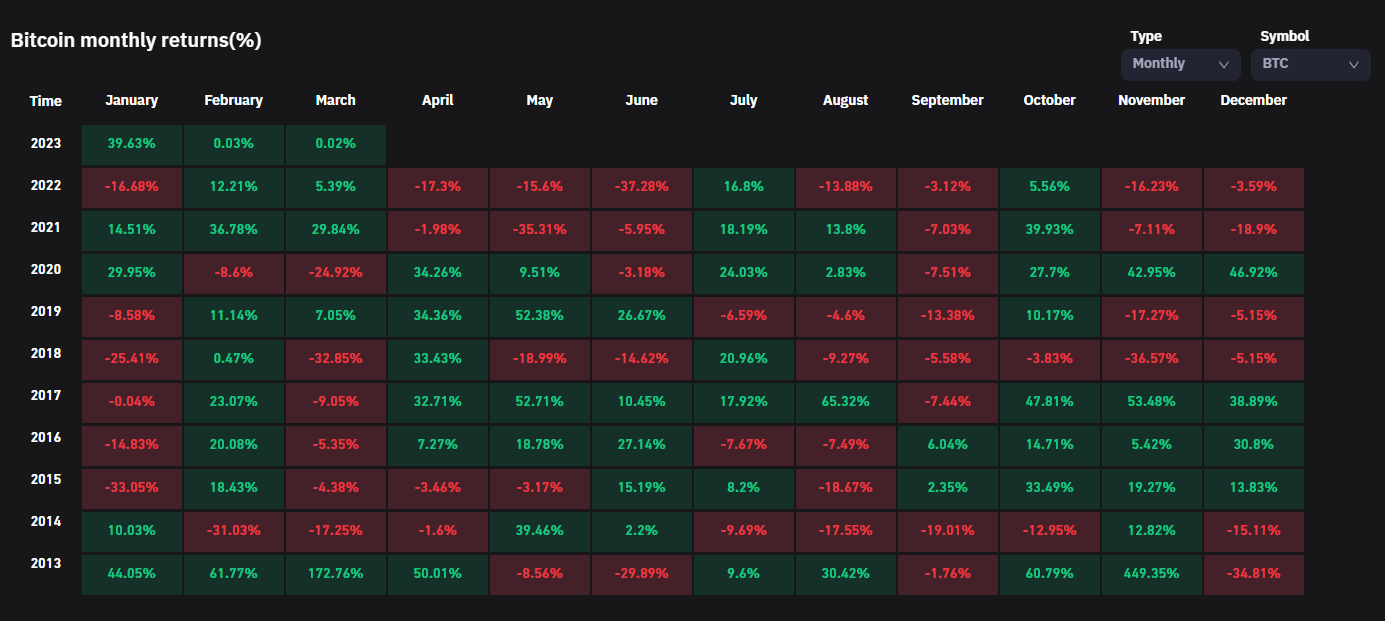Click the 46.92% December 2020 cell
1385x621 pixels.
click(x=1253, y=273)
